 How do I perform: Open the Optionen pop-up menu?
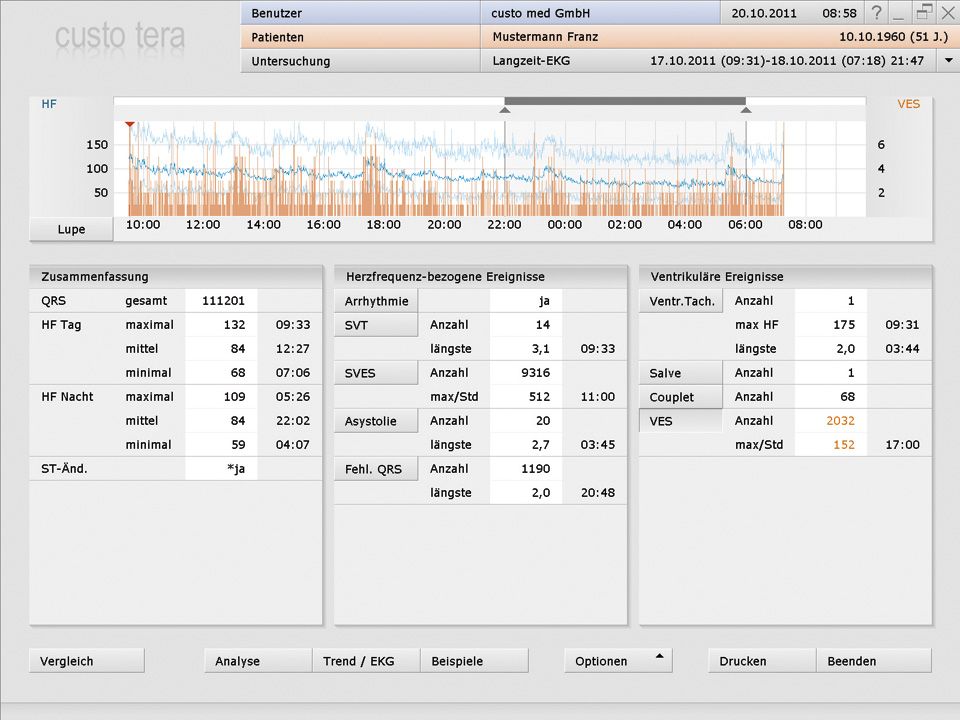(x=617, y=661)
